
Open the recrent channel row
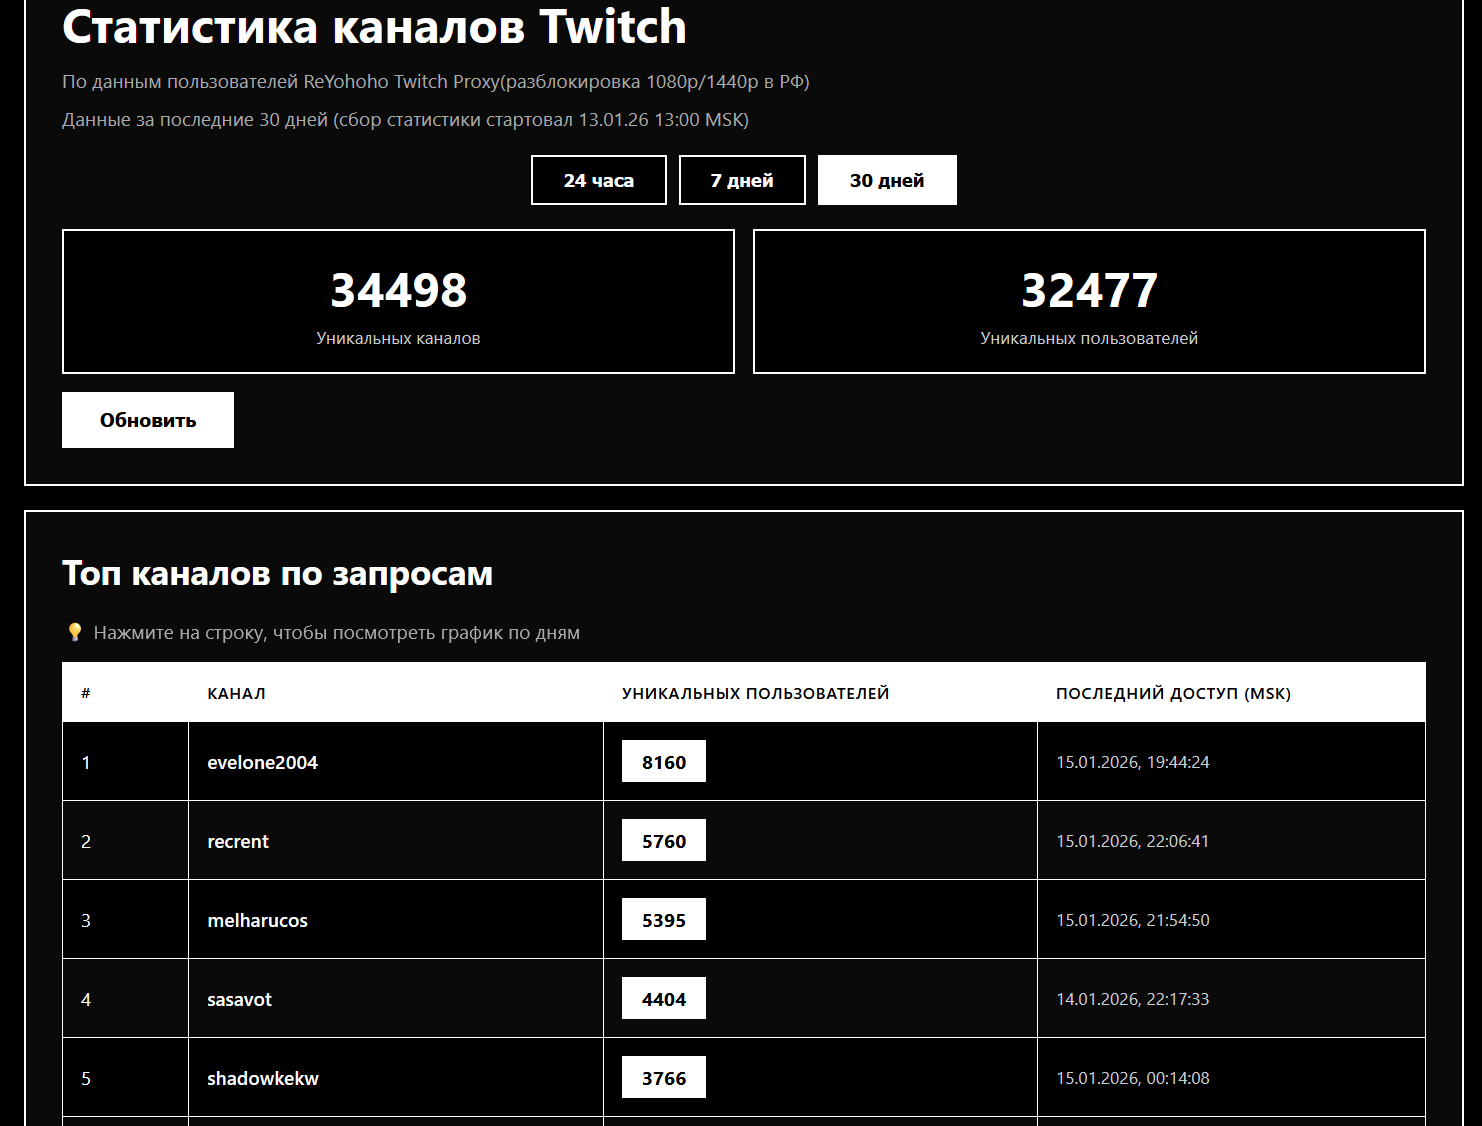pos(744,841)
